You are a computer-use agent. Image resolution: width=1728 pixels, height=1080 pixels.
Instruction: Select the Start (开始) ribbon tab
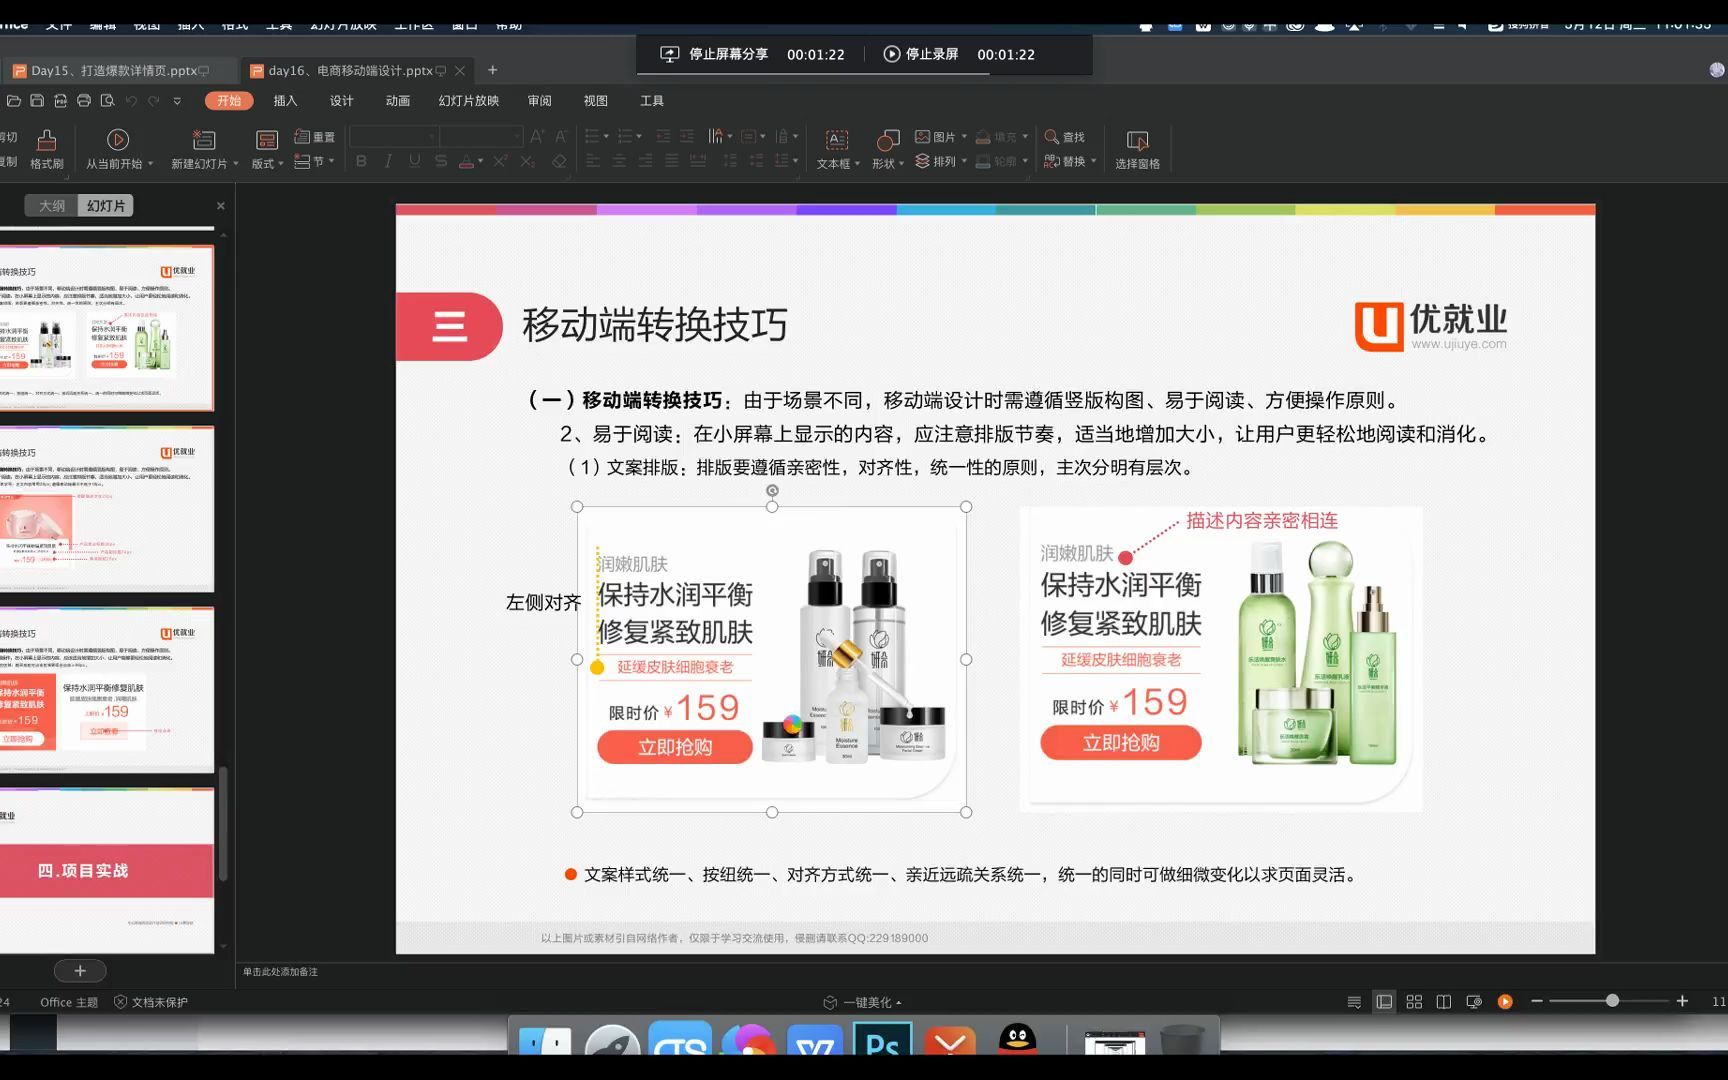coord(229,101)
